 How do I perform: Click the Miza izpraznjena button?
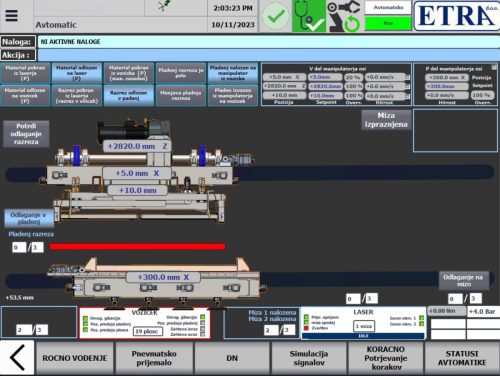tap(386, 120)
